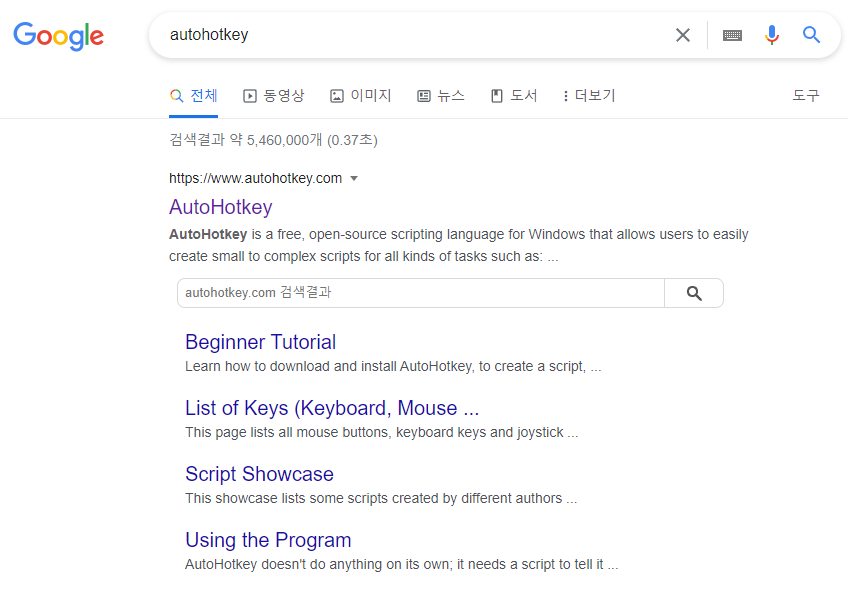Click snippet 'AutoHotkey doesn't do anything on its own'
The width and height of the screenshot is (848, 600).
coord(402,564)
